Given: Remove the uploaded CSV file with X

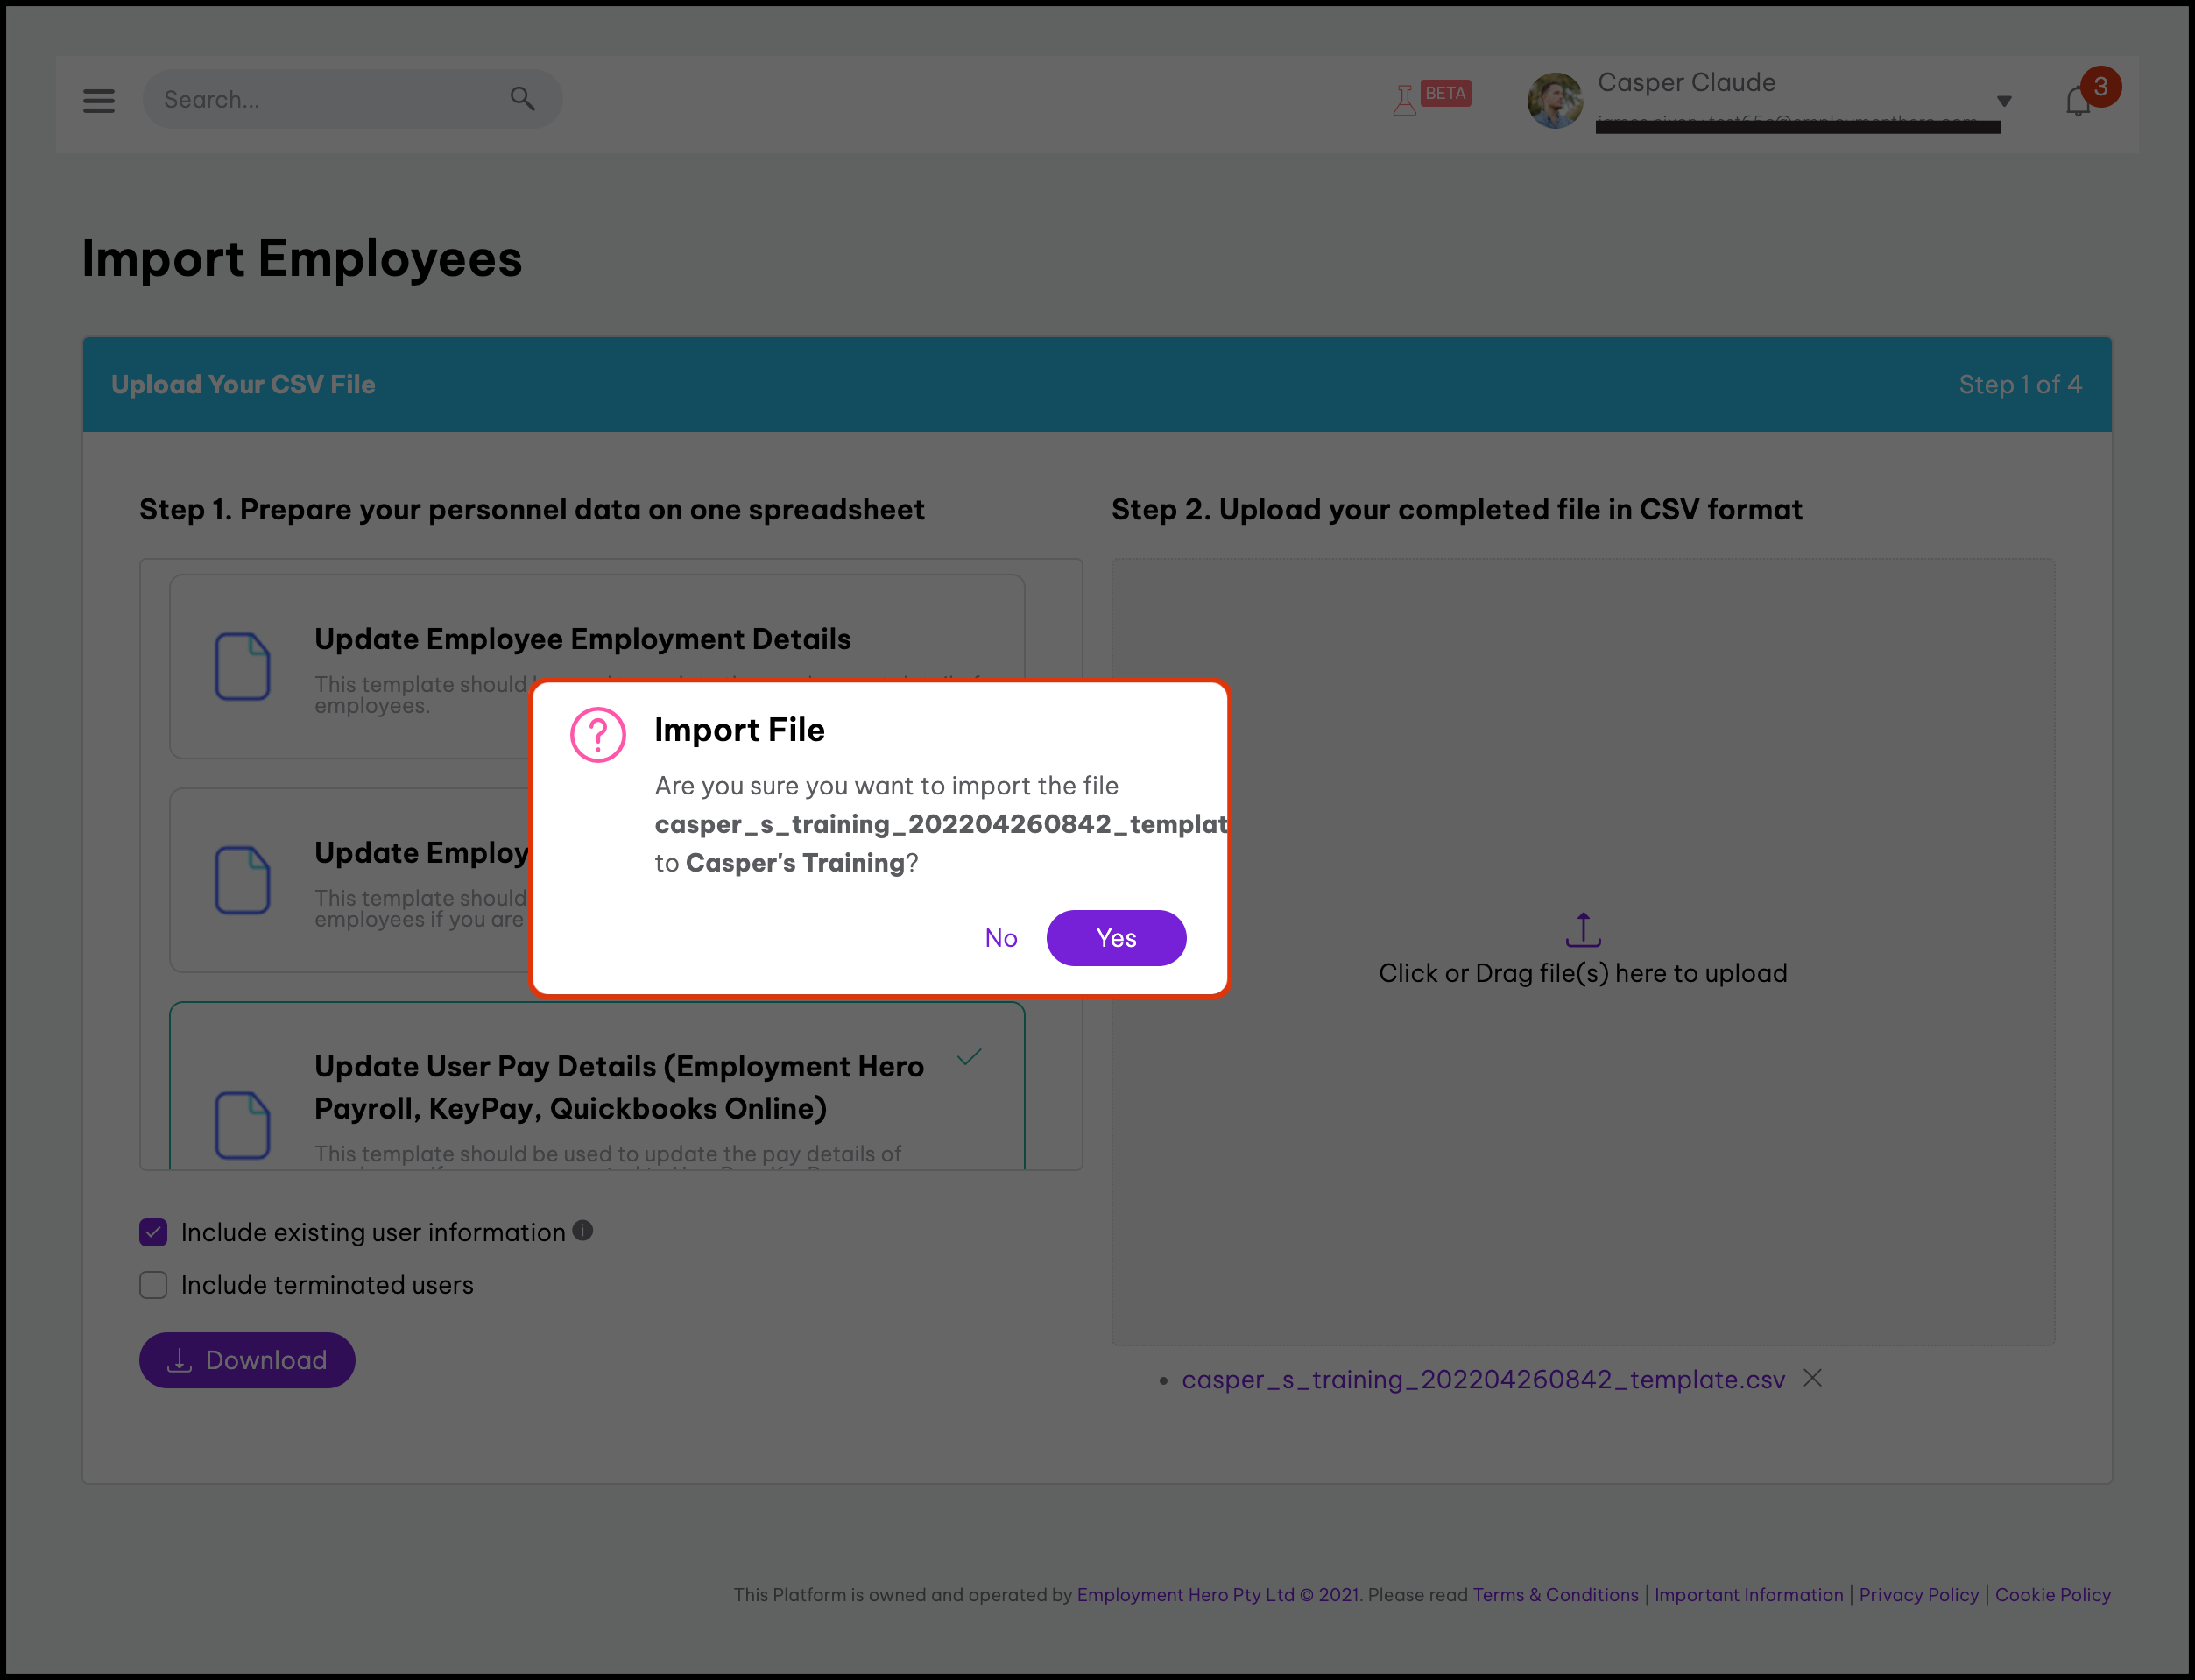Looking at the screenshot, I should (1812, 1378).
